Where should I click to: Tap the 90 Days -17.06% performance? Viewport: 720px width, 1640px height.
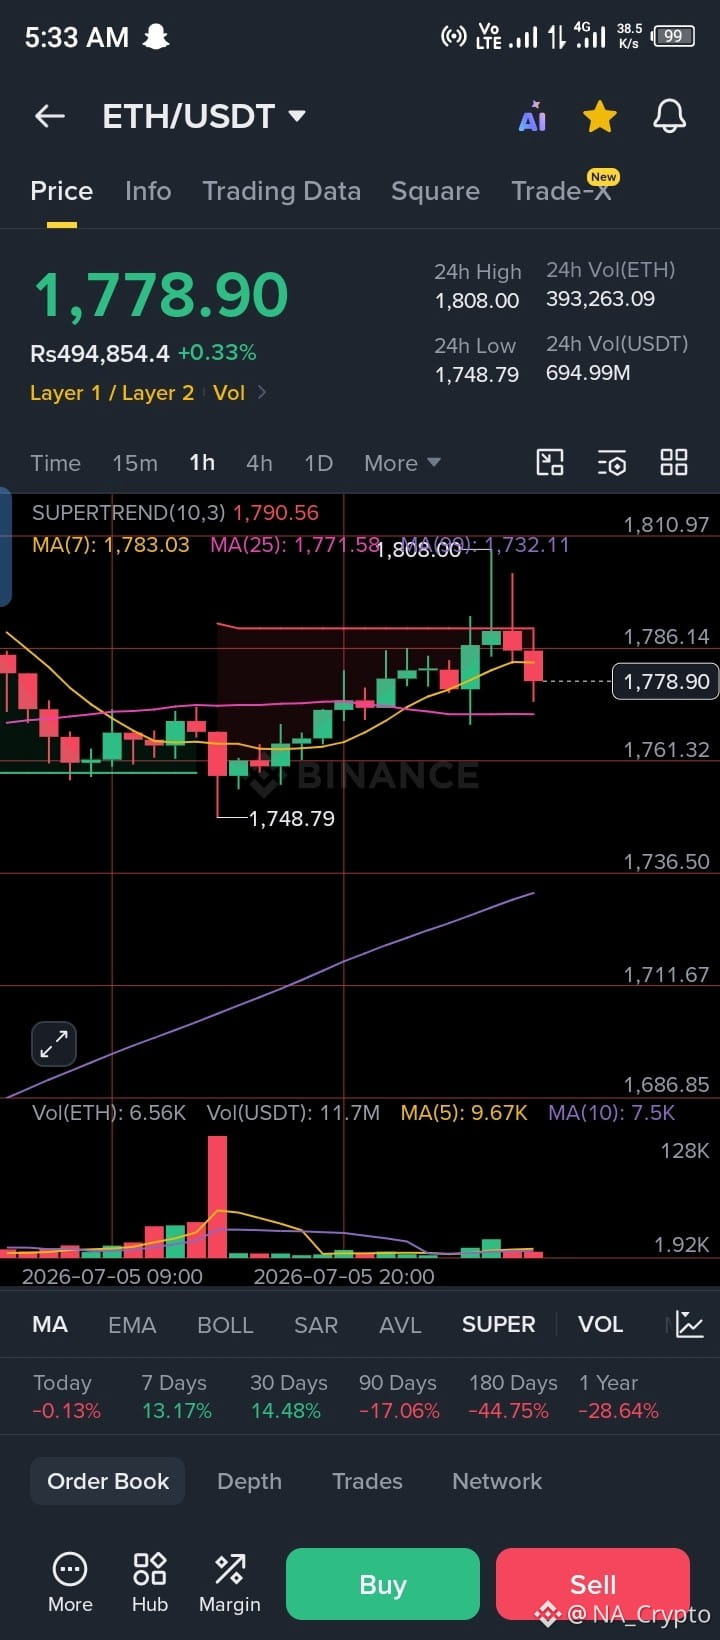point(399,1397)
